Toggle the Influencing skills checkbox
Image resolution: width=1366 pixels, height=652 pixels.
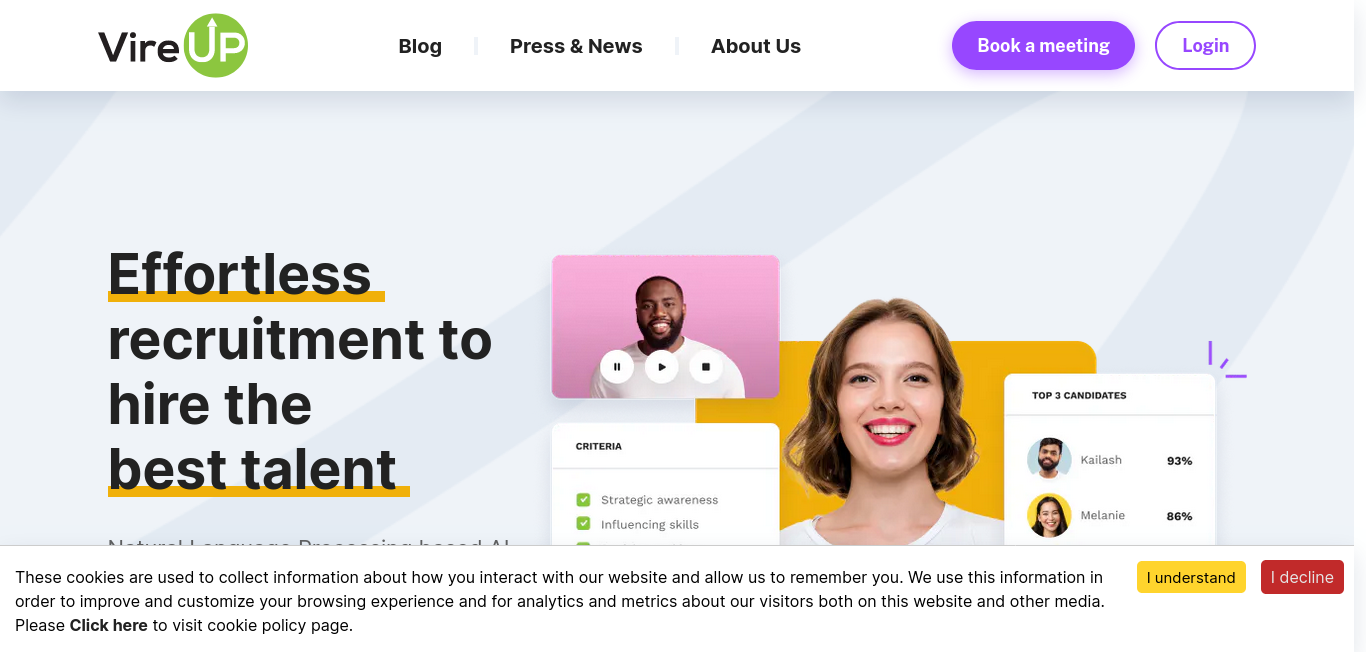(x=583, y=524)
